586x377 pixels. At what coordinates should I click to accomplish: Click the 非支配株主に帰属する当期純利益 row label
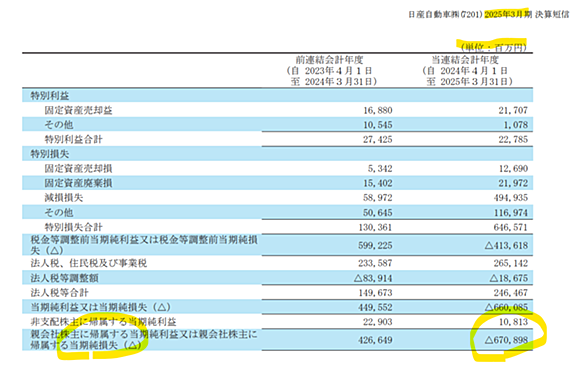point(103,322)
